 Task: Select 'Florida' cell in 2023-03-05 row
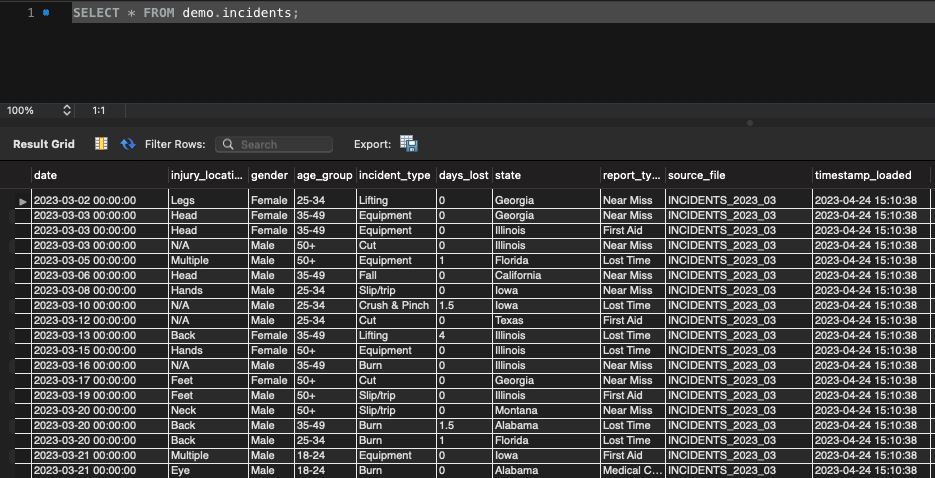point(546,260)
